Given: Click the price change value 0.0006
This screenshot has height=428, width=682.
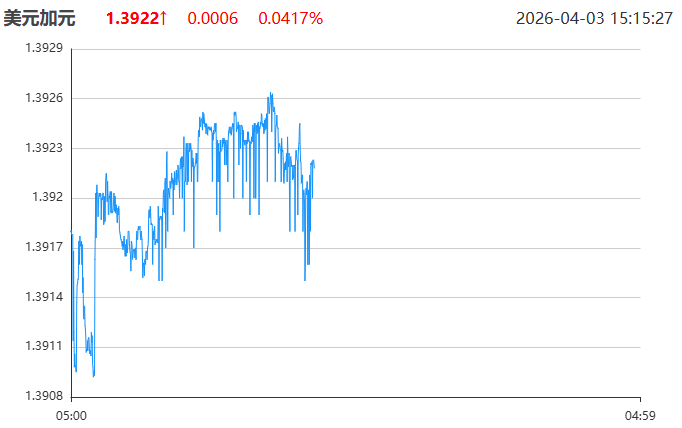Looking at the screenshot, I should click(212, 18).
